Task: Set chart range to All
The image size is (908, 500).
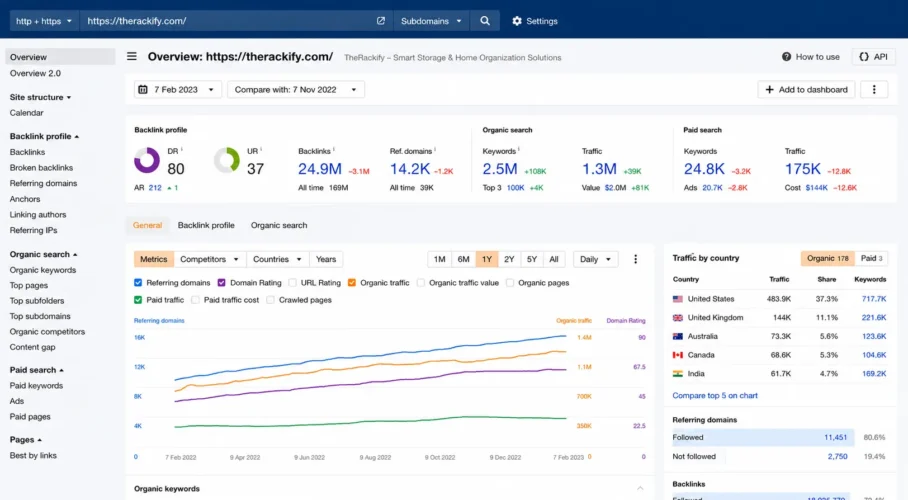Action: click(554, 259)
